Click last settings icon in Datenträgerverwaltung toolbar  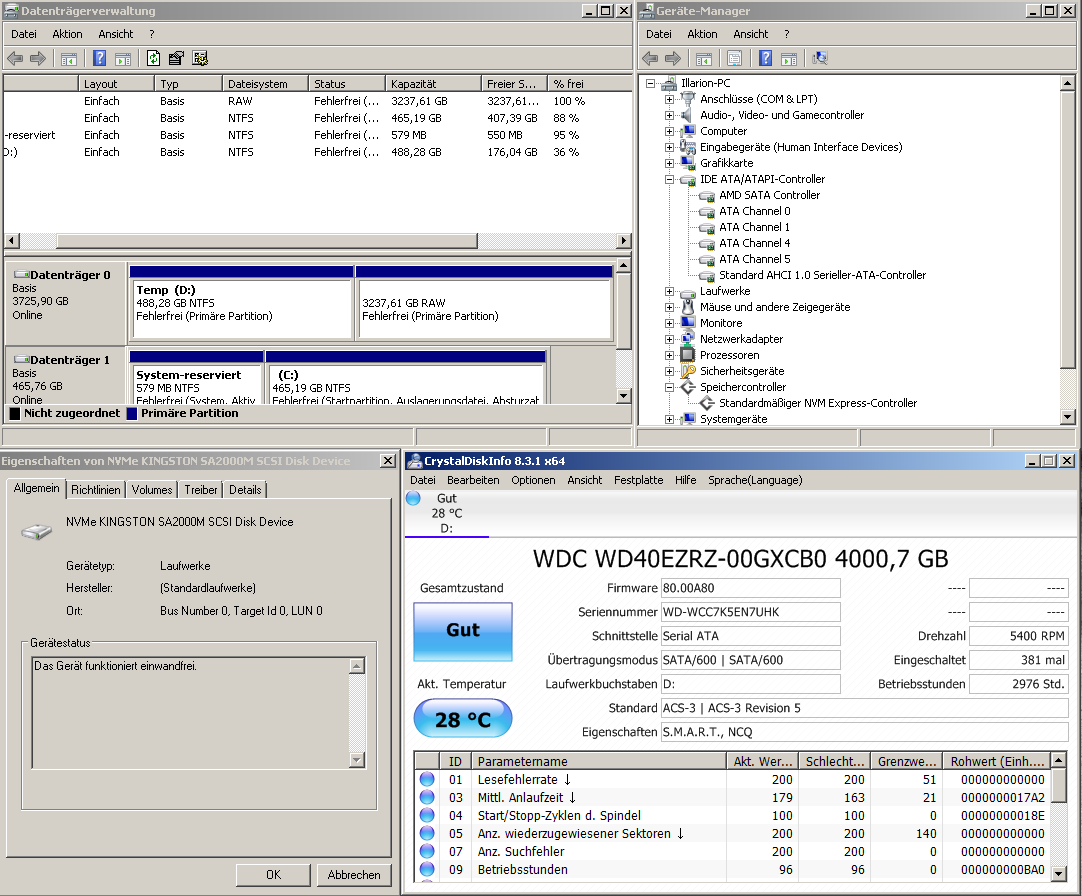point(200,59)
